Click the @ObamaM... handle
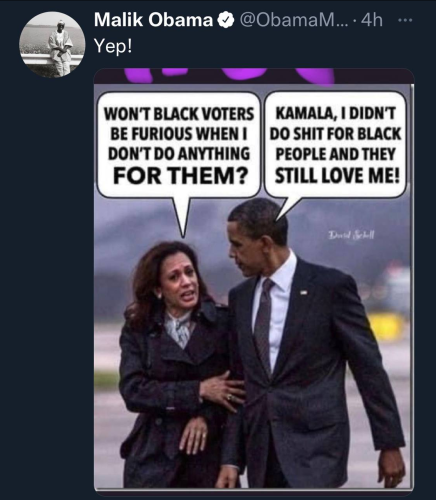436x500 pixels. [x=293, y=21]
